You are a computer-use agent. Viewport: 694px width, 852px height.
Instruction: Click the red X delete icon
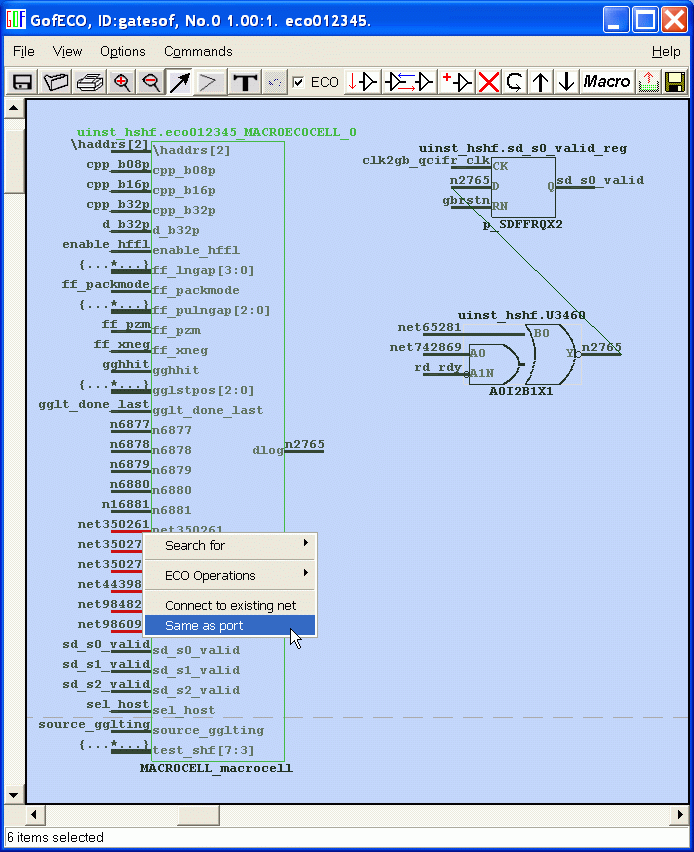[488, 82]
